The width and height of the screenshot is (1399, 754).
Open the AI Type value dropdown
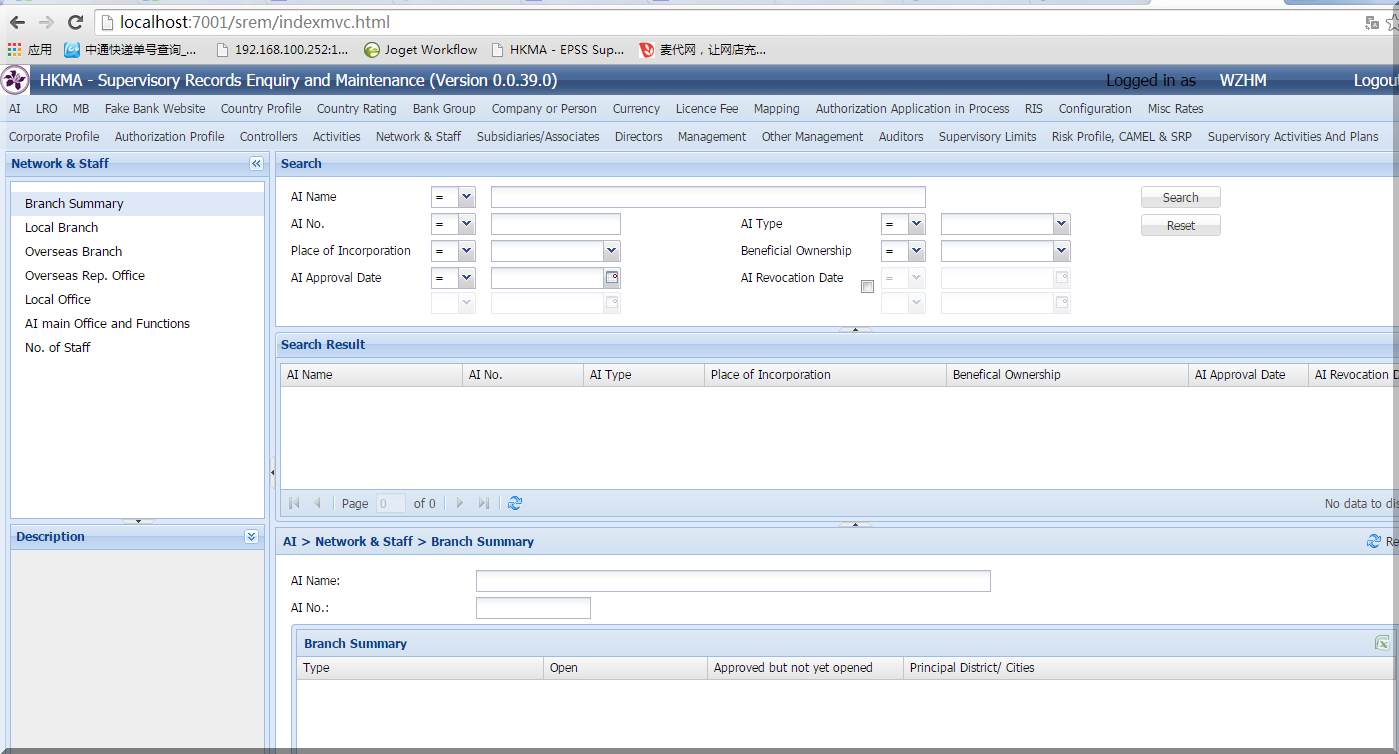(1061, 224)
